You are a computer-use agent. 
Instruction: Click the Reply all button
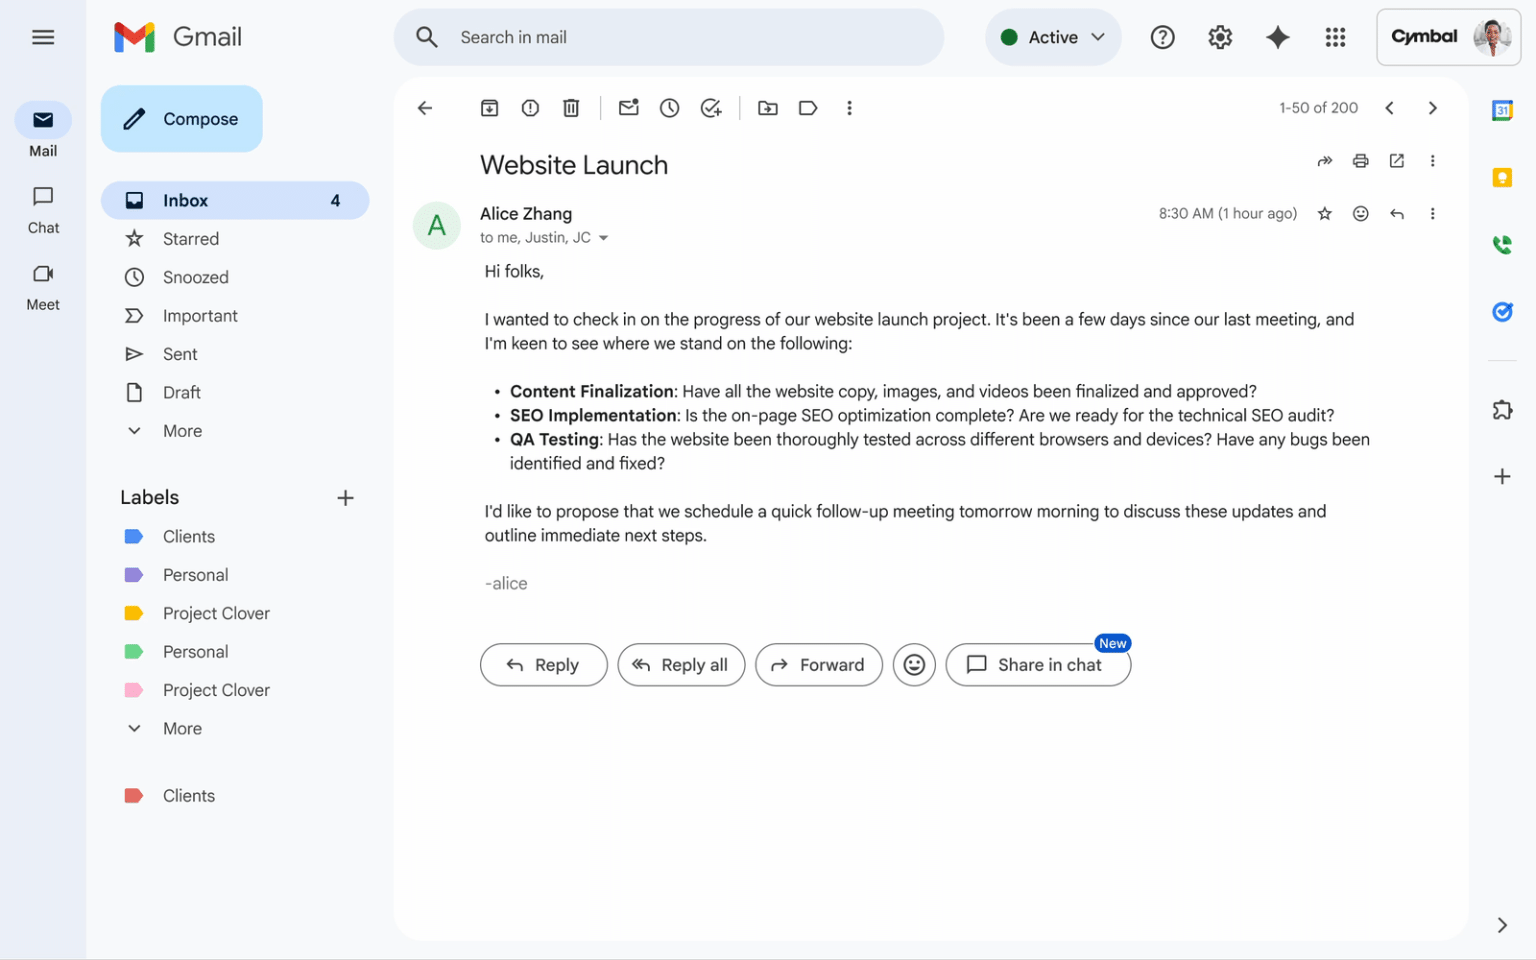[x=681, y=664]
